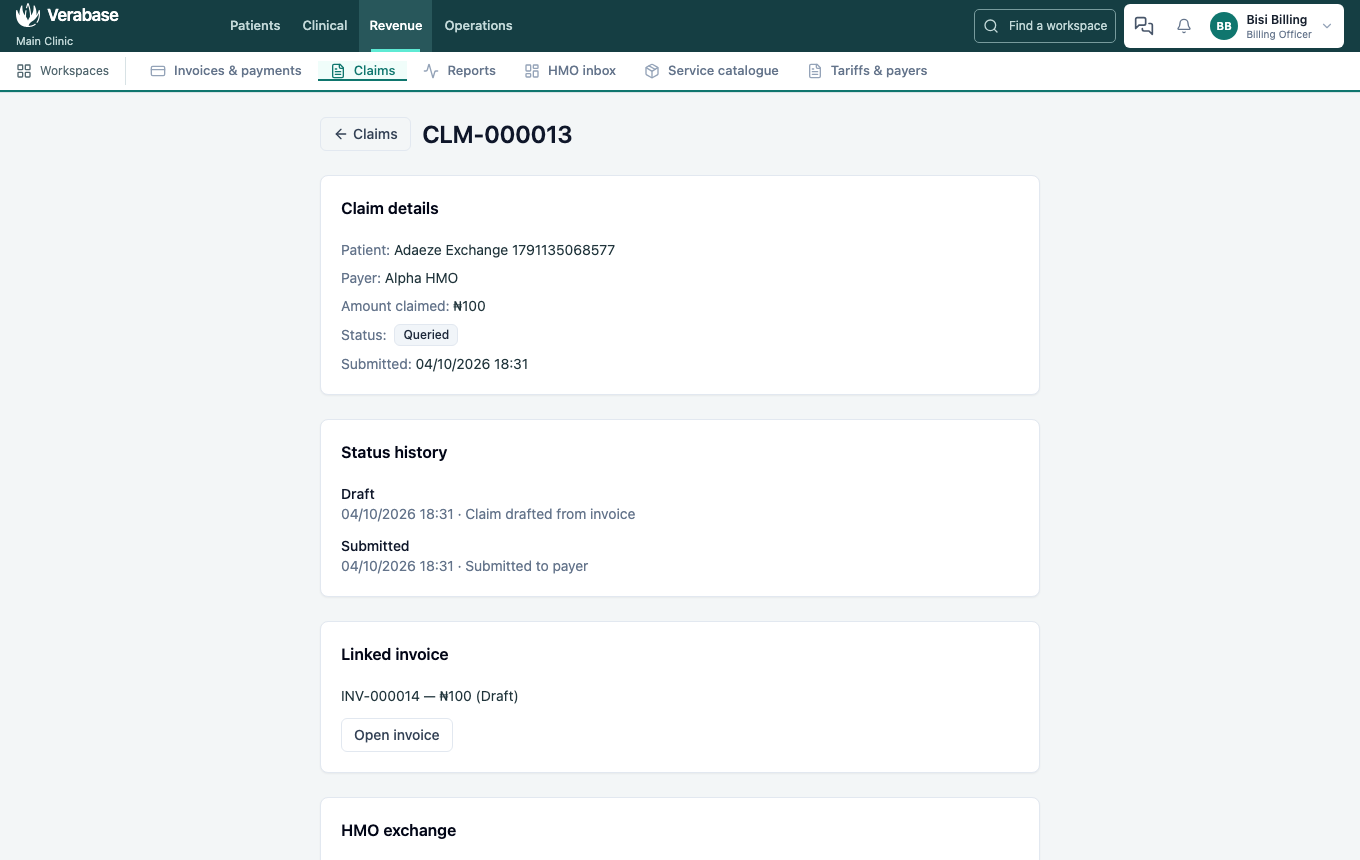Click the Workspaces grid icon
This screenshot has height=860, width=1360.
click(24, 71)
